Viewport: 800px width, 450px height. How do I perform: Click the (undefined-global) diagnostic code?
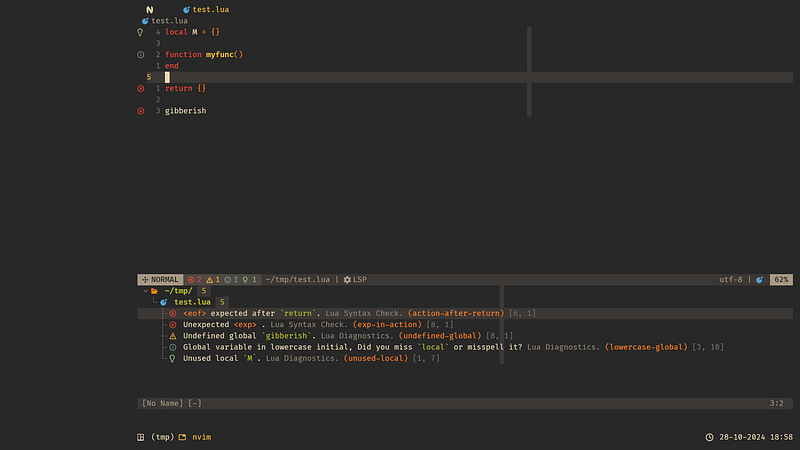440,336
